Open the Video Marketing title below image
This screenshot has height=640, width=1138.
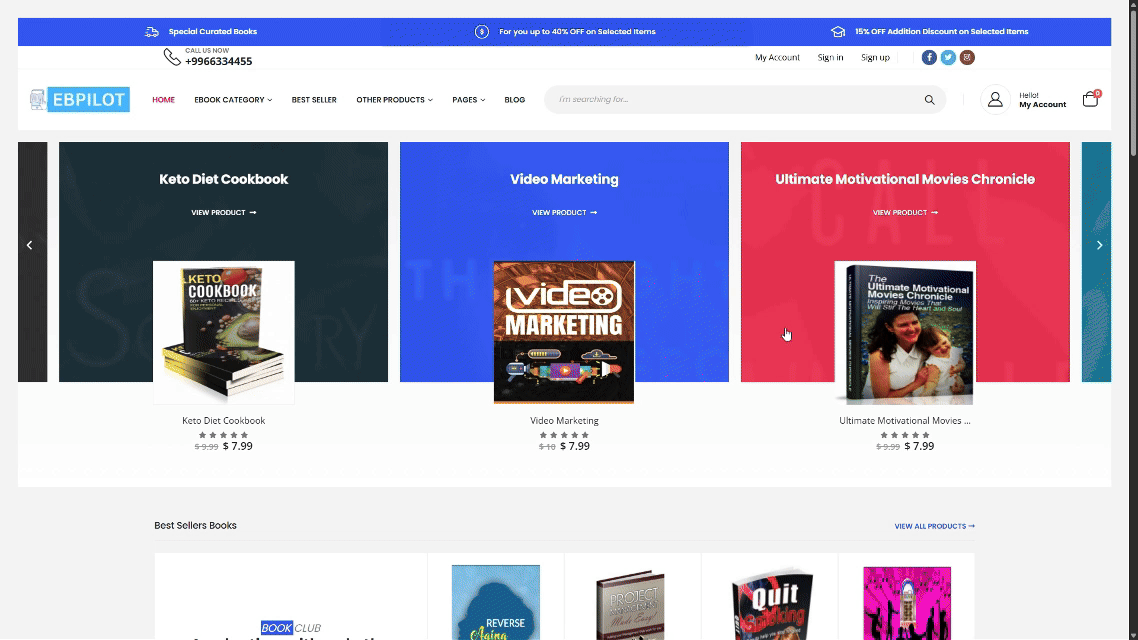(x=564, y=420)
